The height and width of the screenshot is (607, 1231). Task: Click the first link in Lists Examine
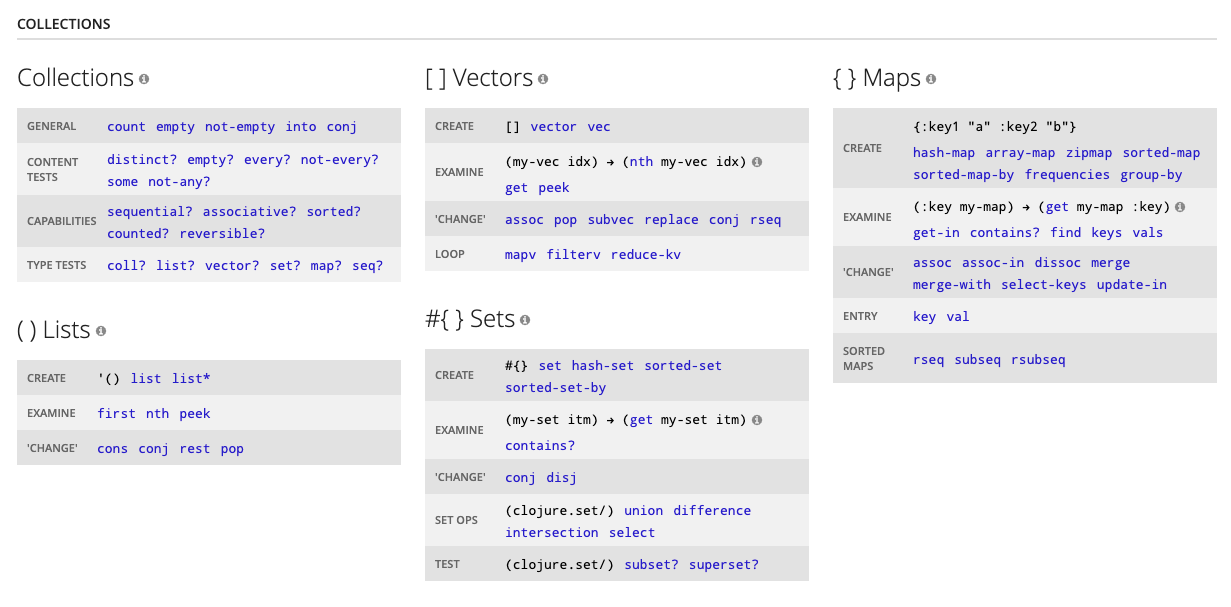click(116, 414)
